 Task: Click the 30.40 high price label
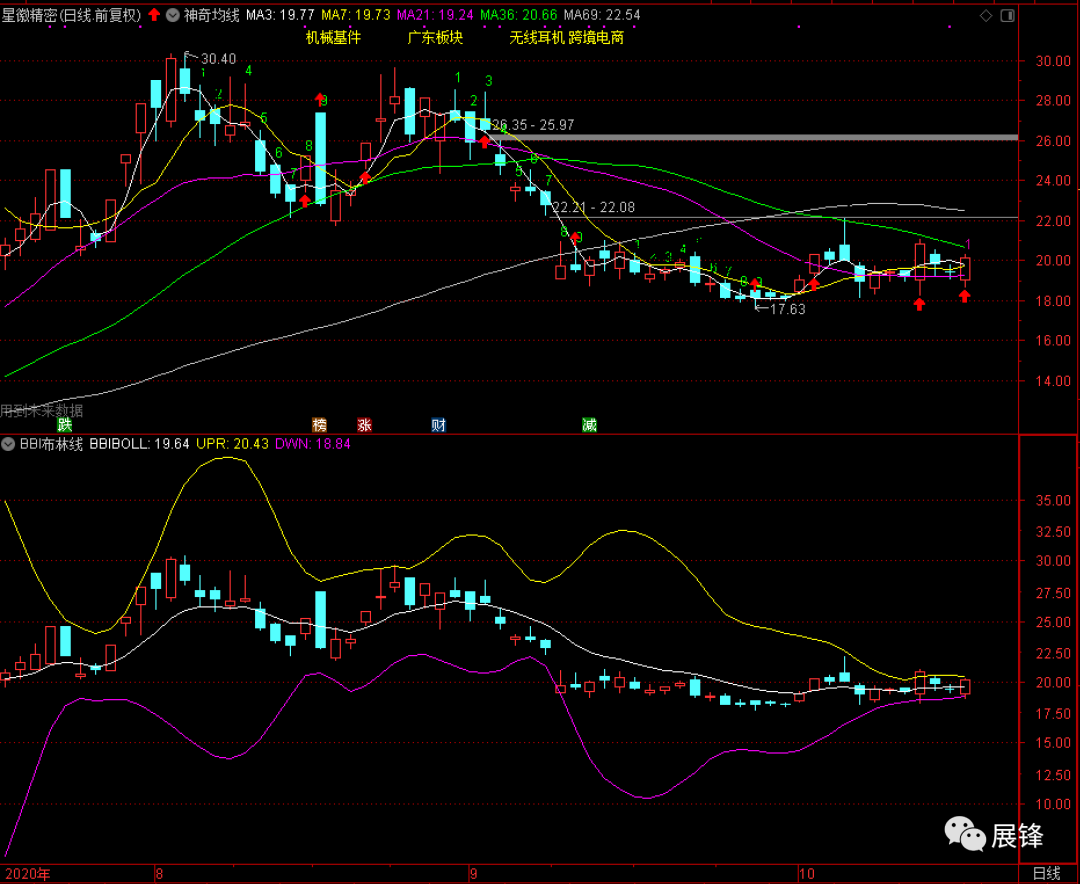[218, 59]
